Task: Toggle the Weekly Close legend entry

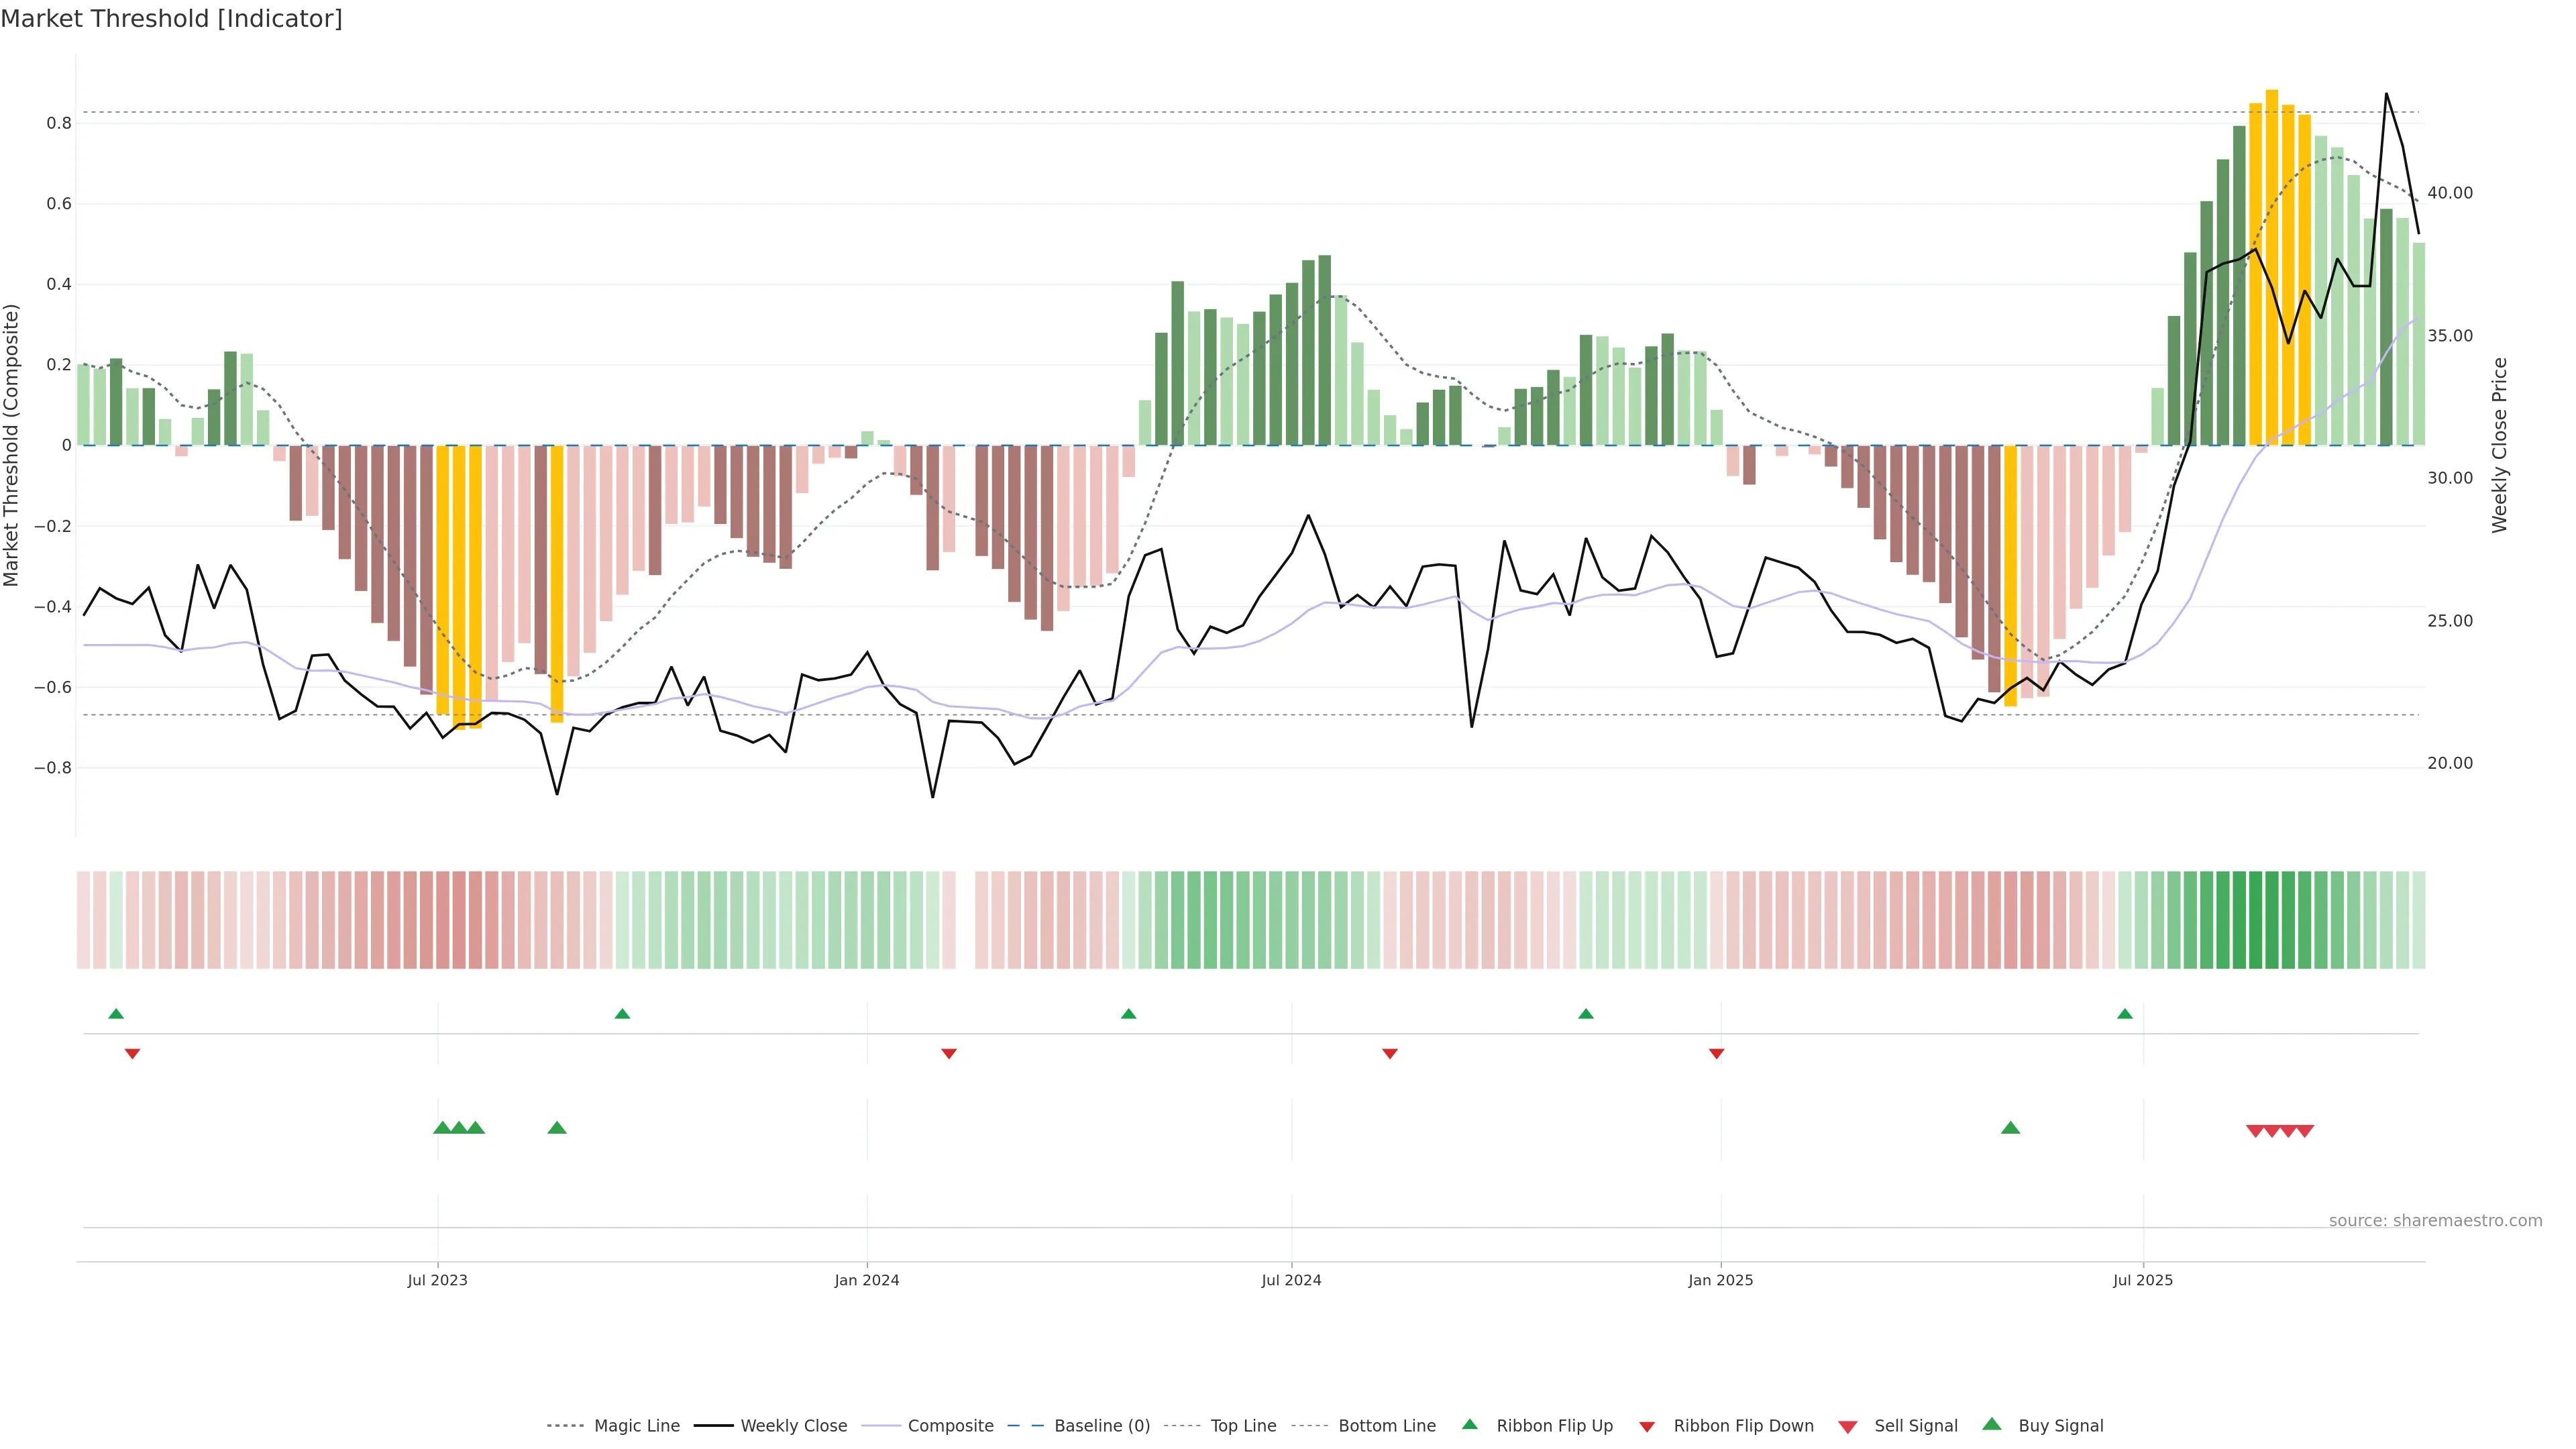Action: coord(793,1426)
